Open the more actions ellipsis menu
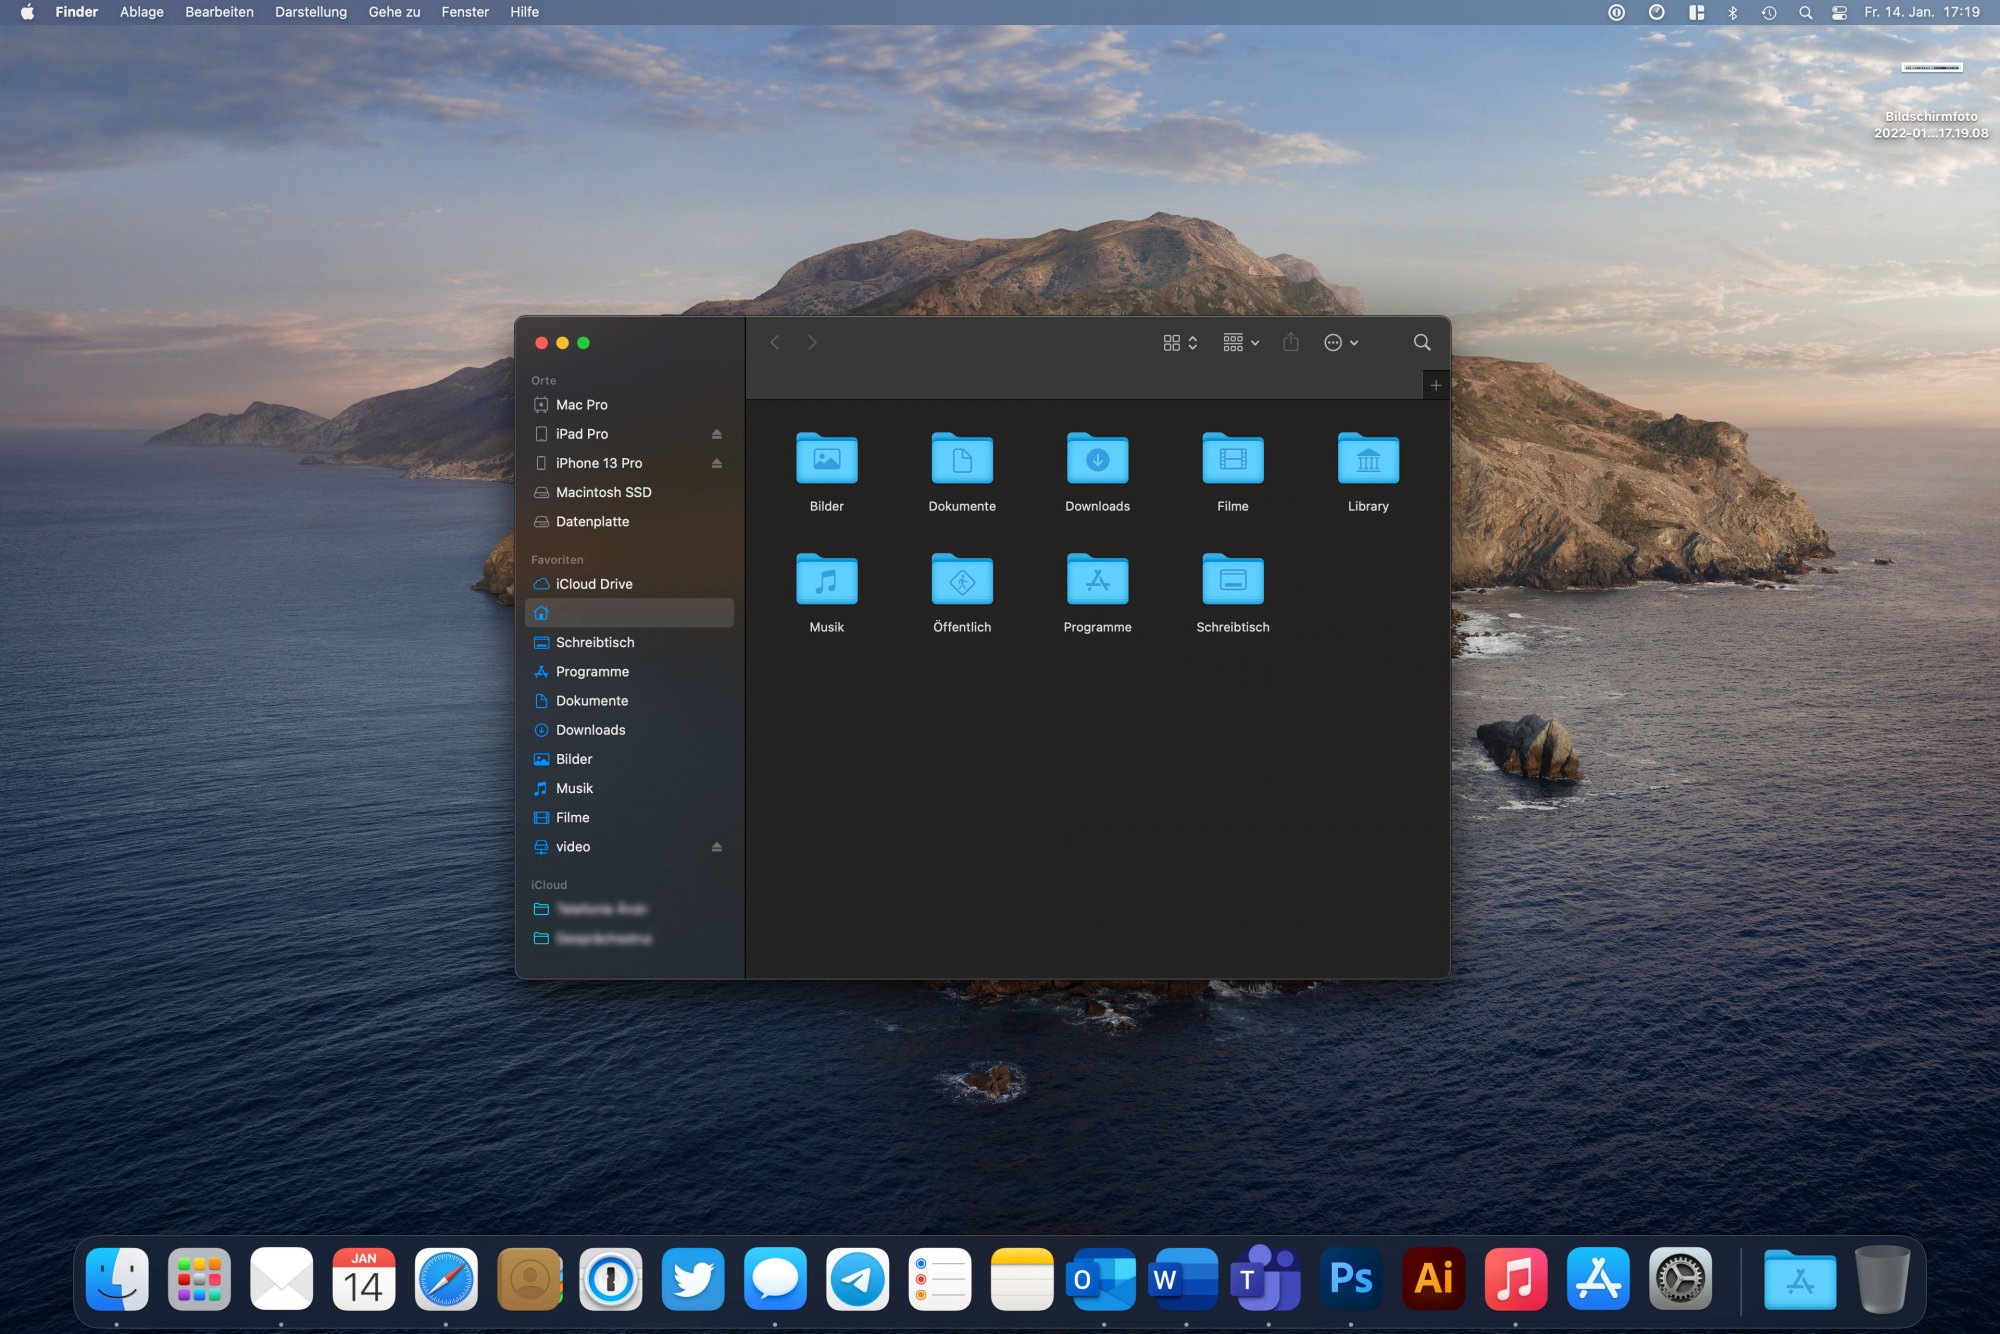The height and width of the screenshot is (1334, 2000). click(1340, 343)
